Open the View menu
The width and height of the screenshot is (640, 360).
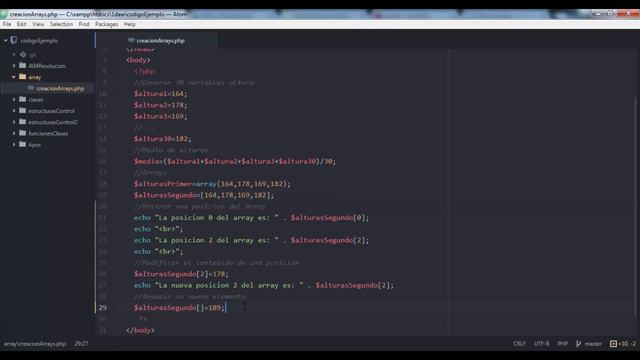point(38,24)
